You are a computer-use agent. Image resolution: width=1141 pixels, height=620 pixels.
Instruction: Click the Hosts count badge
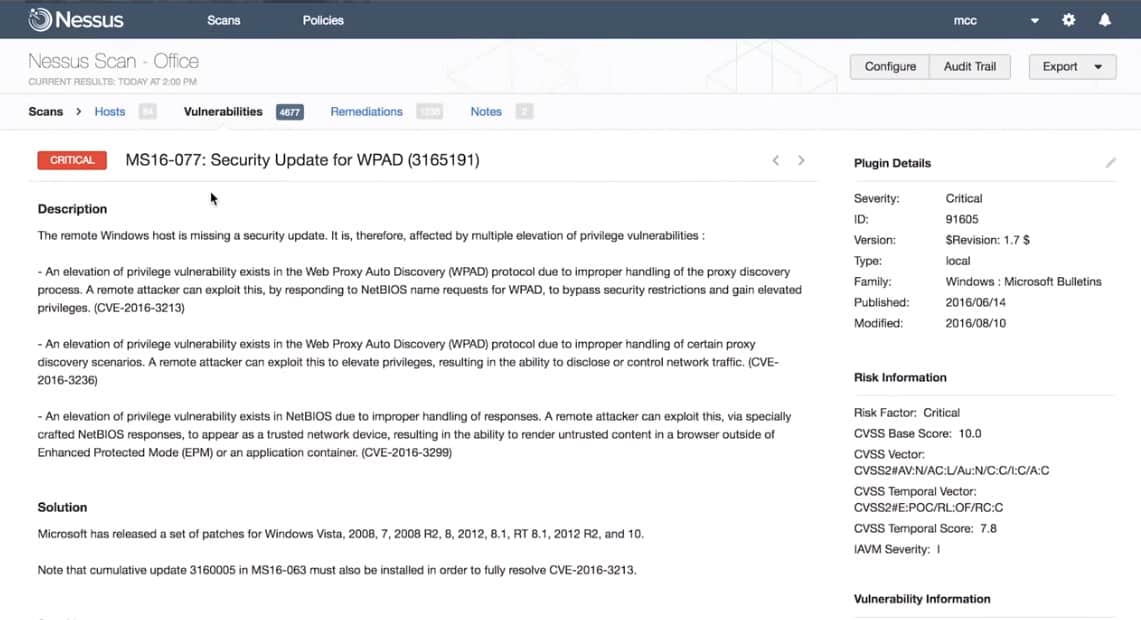(148, 111)
